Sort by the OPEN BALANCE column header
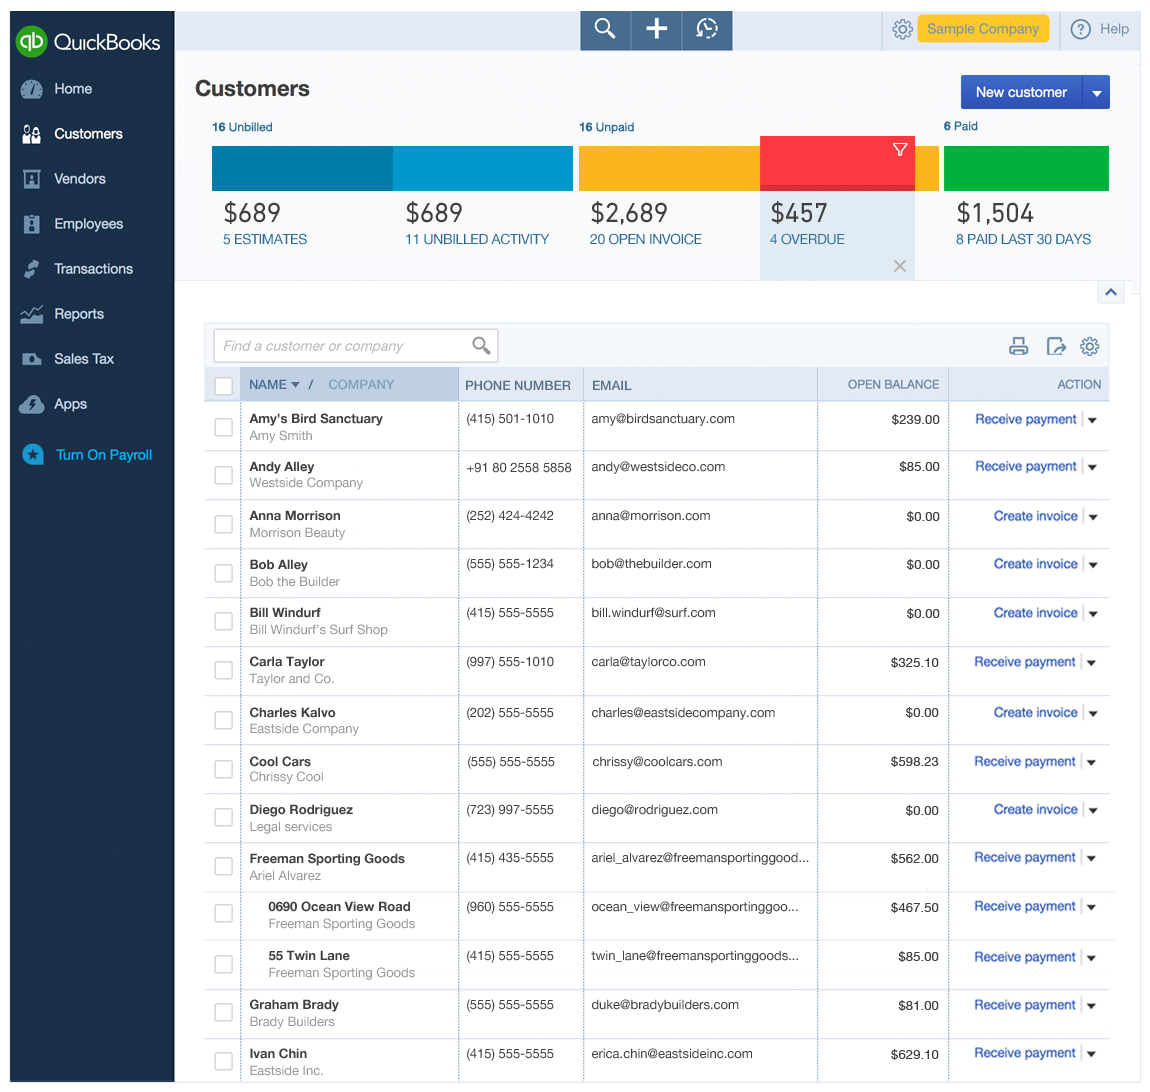 pos(893,384)
